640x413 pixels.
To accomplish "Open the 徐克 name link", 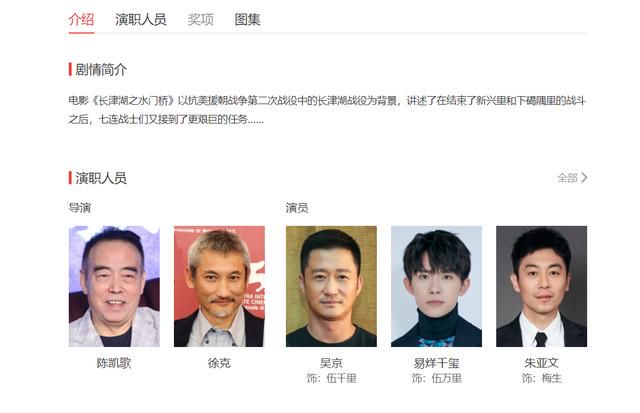I will point(219,363).
